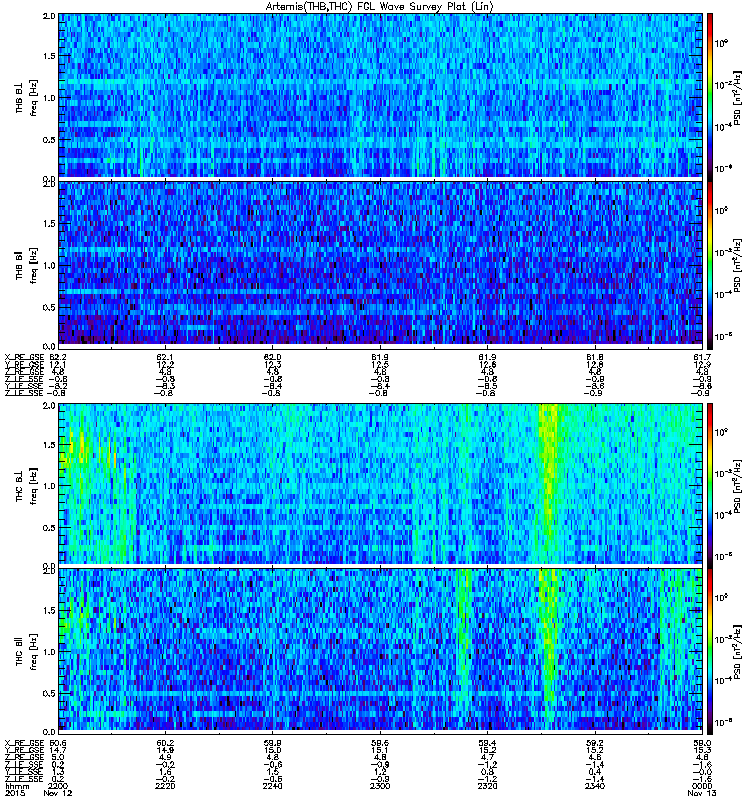
Task: Click the THB X_RE_GSE 62.2 position value
Action: pos(58,357)
